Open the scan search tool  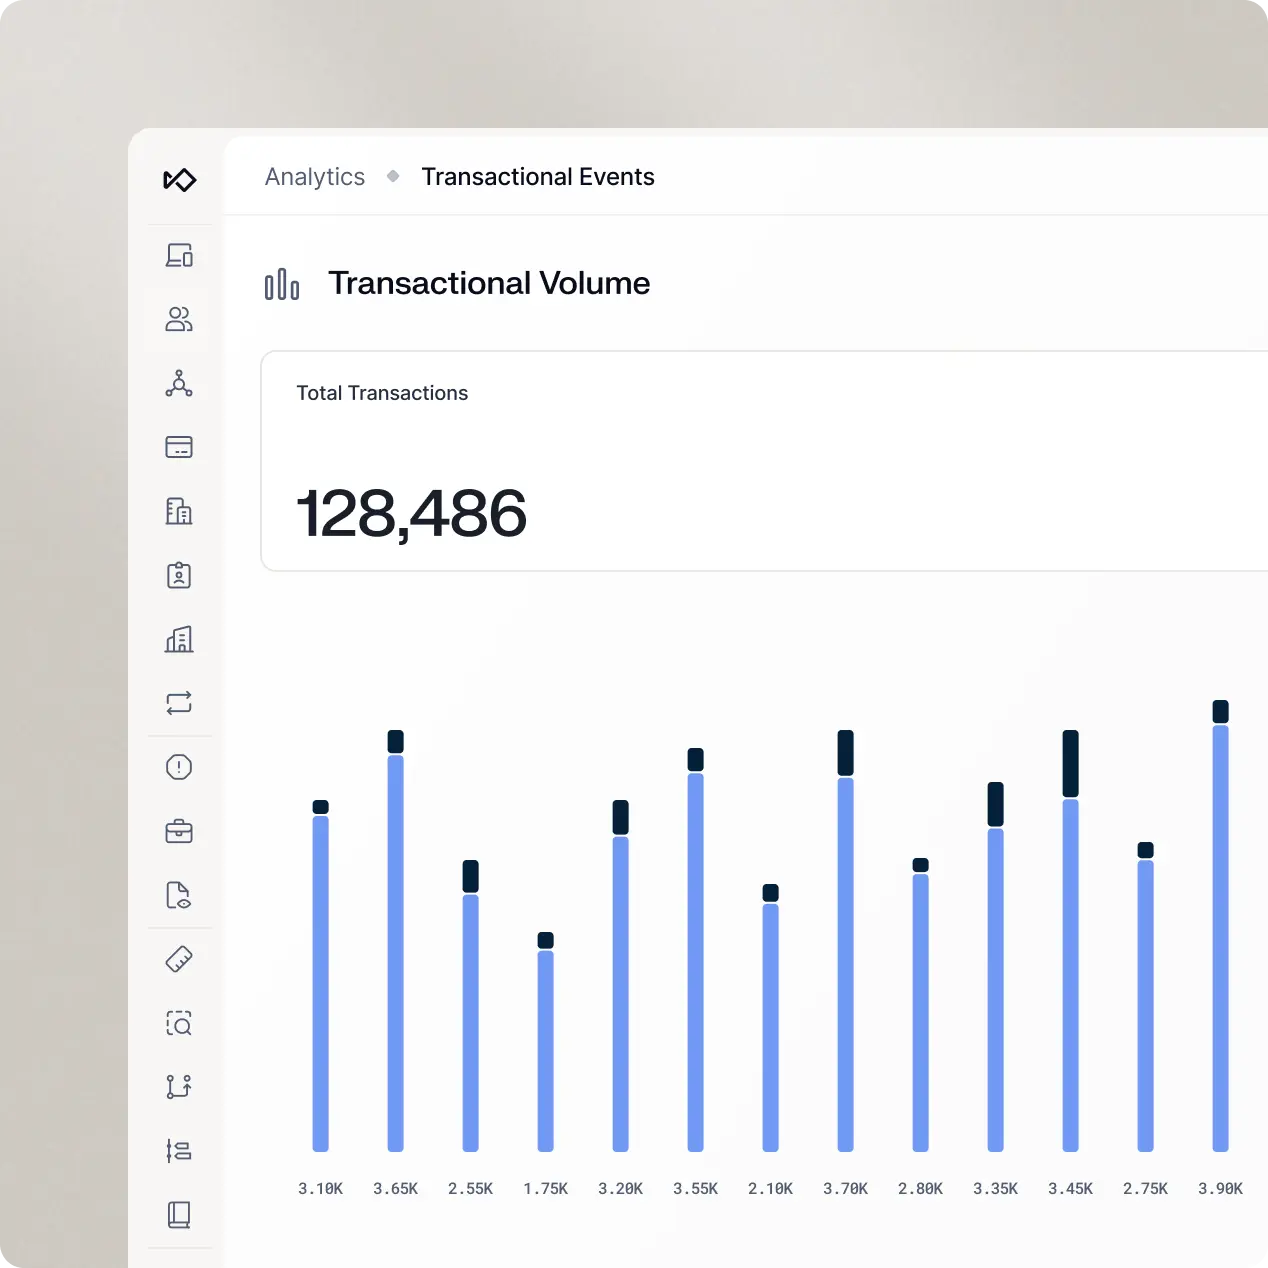click(179, 1023)
